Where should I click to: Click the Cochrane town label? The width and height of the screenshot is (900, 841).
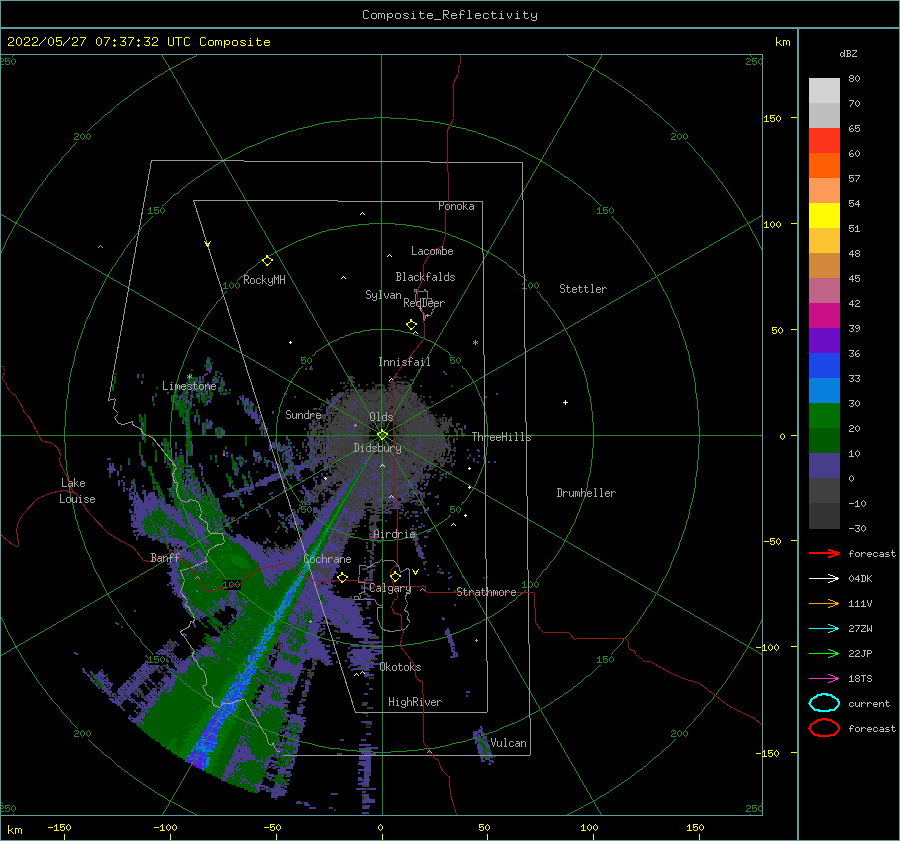click(327, 559)
